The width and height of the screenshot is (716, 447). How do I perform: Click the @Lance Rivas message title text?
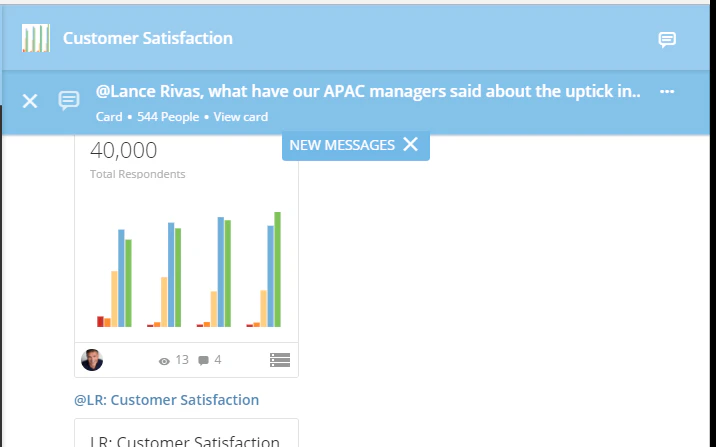click(368, 91)
